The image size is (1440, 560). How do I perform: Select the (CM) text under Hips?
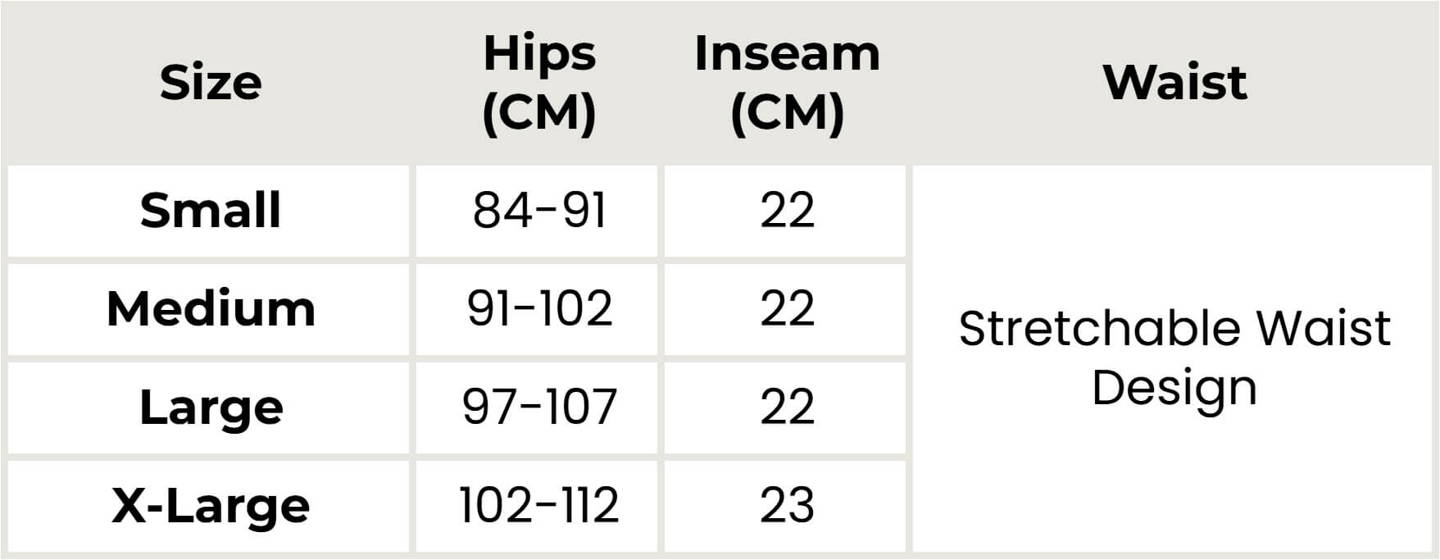(539, 116)
